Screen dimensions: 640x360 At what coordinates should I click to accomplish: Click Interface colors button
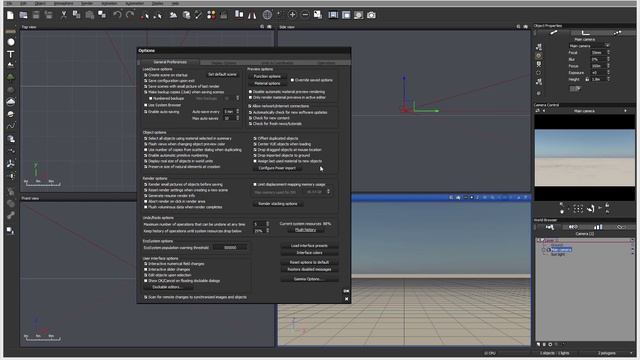tap(309, 253)
